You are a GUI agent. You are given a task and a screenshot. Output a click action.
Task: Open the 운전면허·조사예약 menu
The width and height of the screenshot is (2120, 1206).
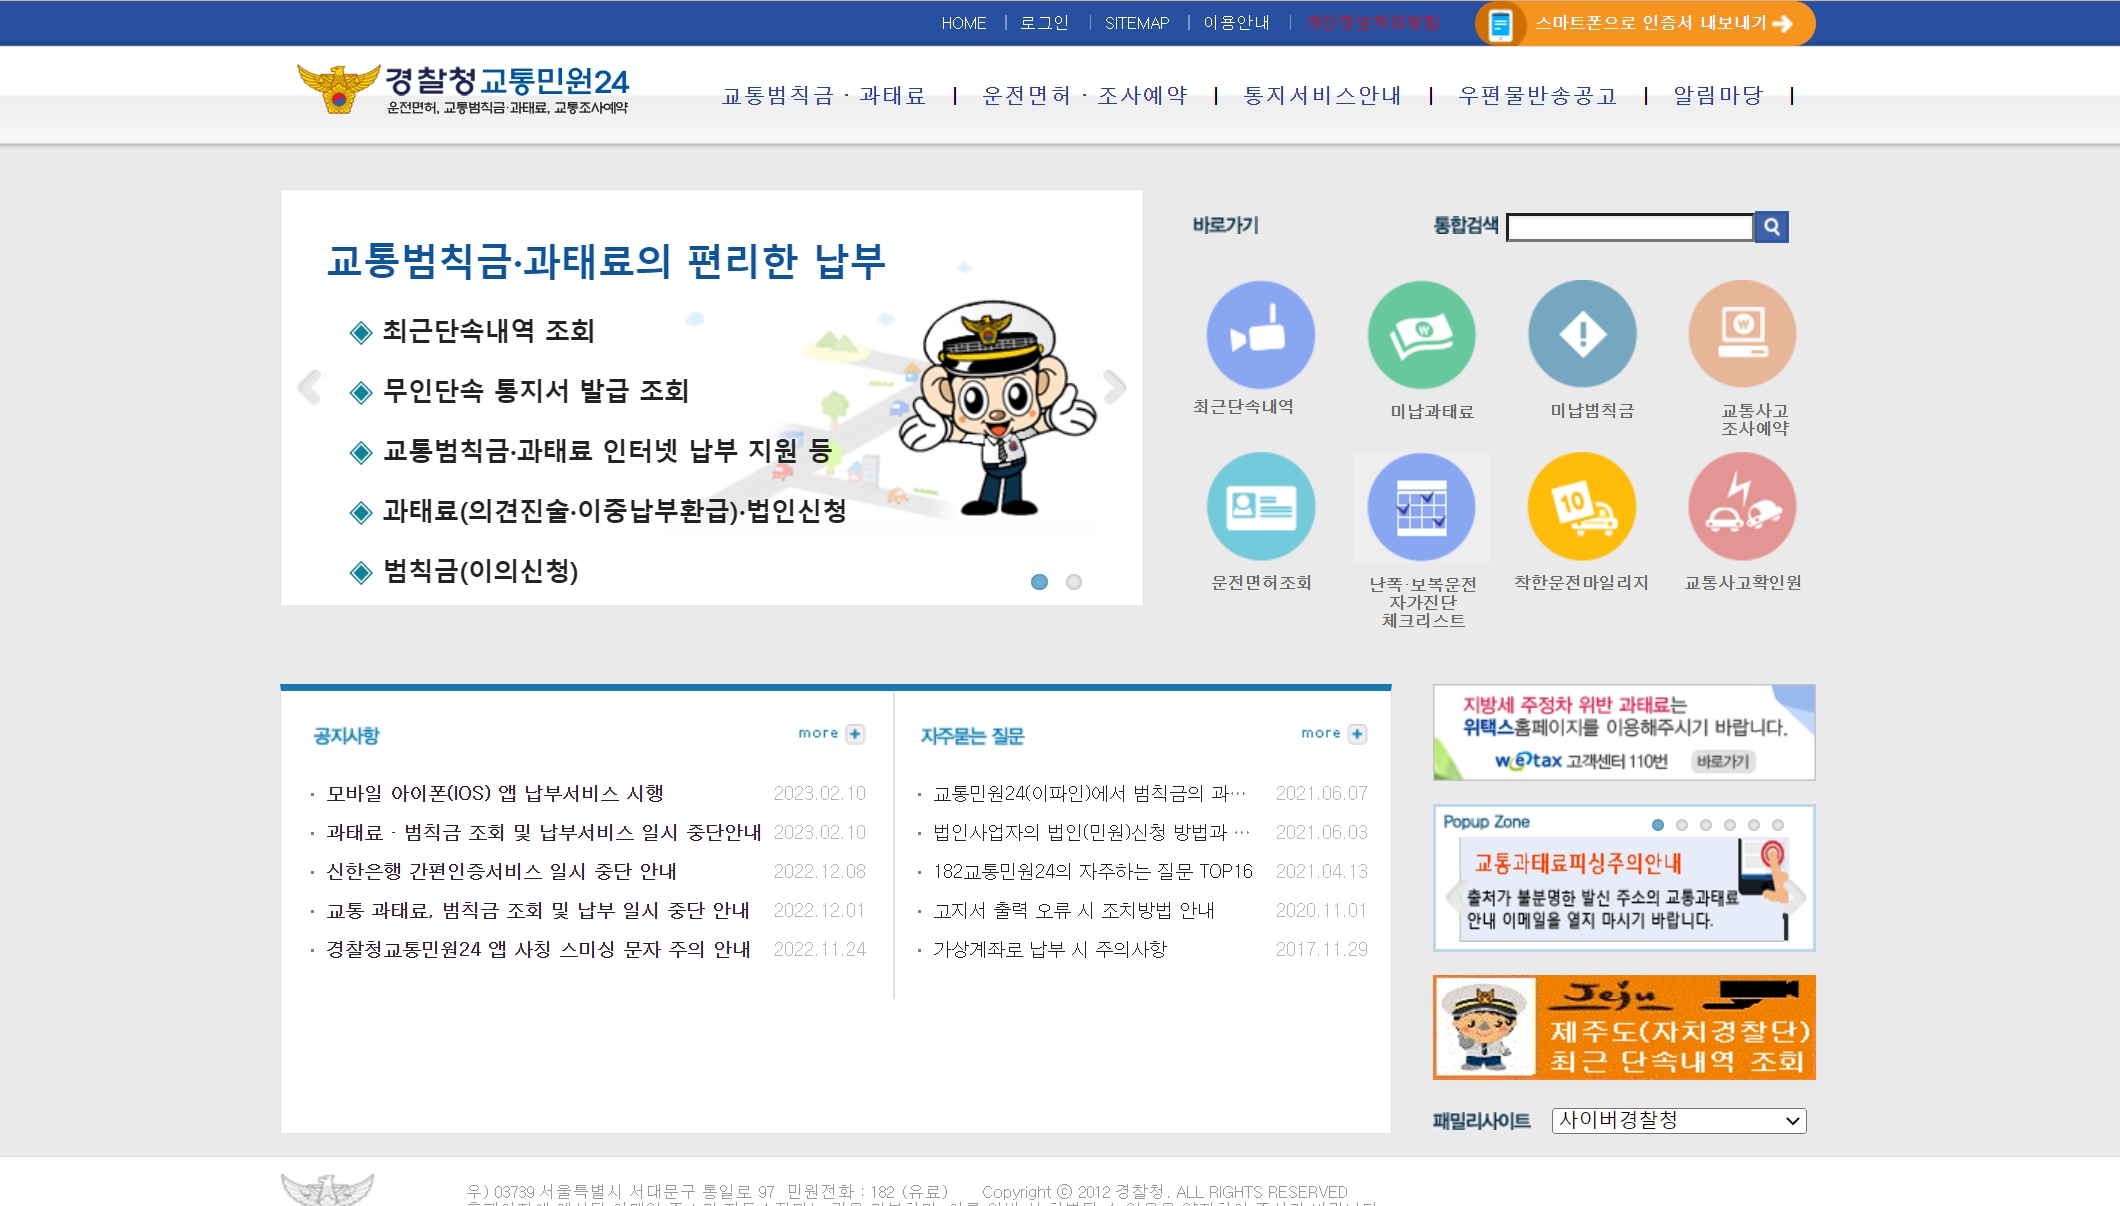tap(1085, 95)
